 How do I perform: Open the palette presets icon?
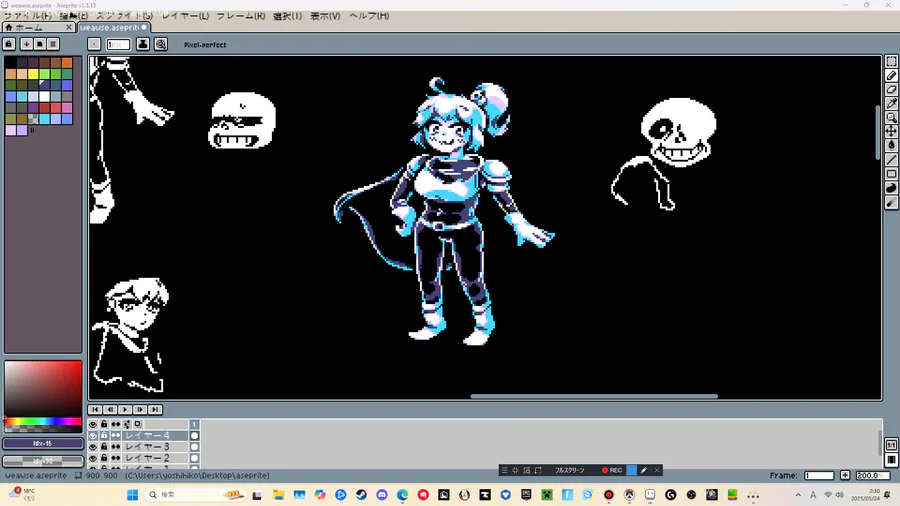click(40, 44)
